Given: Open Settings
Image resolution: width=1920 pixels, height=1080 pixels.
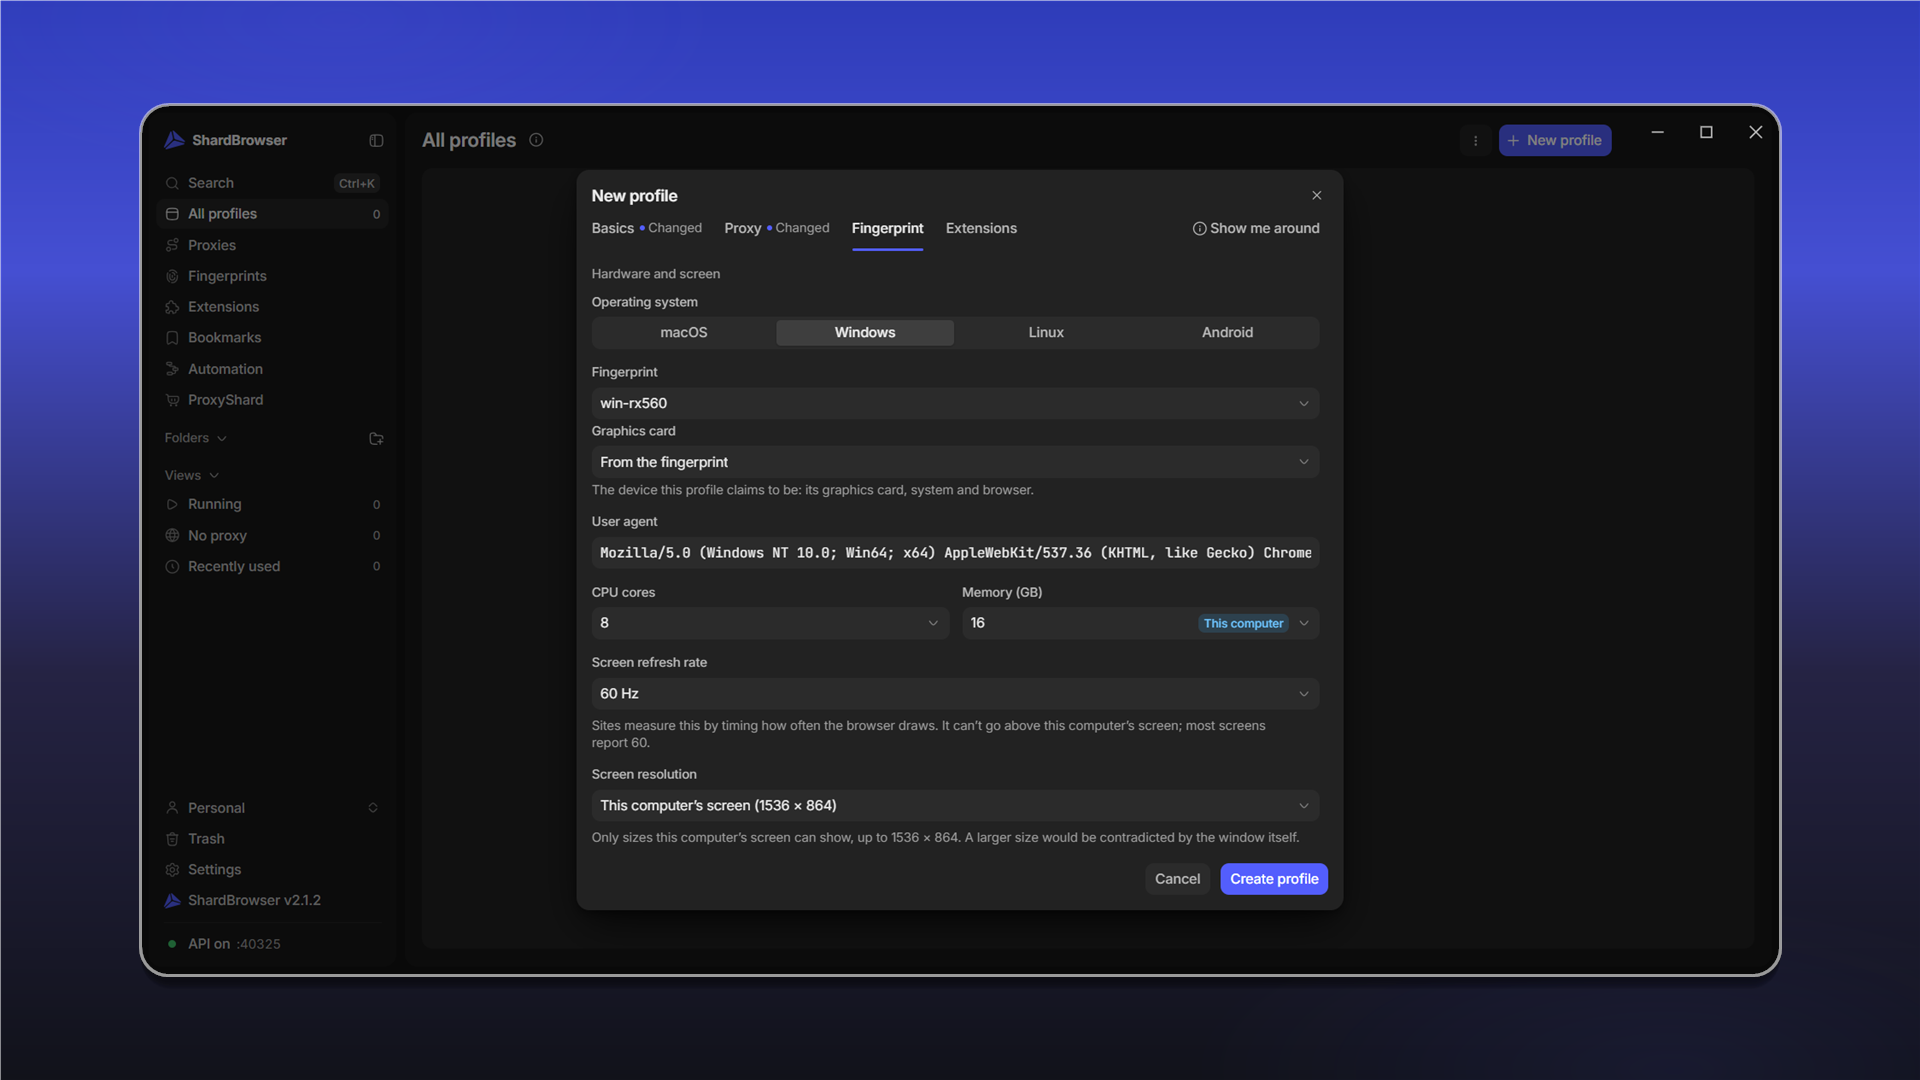Looking at the screenshot, I should [x=272, y=870].
